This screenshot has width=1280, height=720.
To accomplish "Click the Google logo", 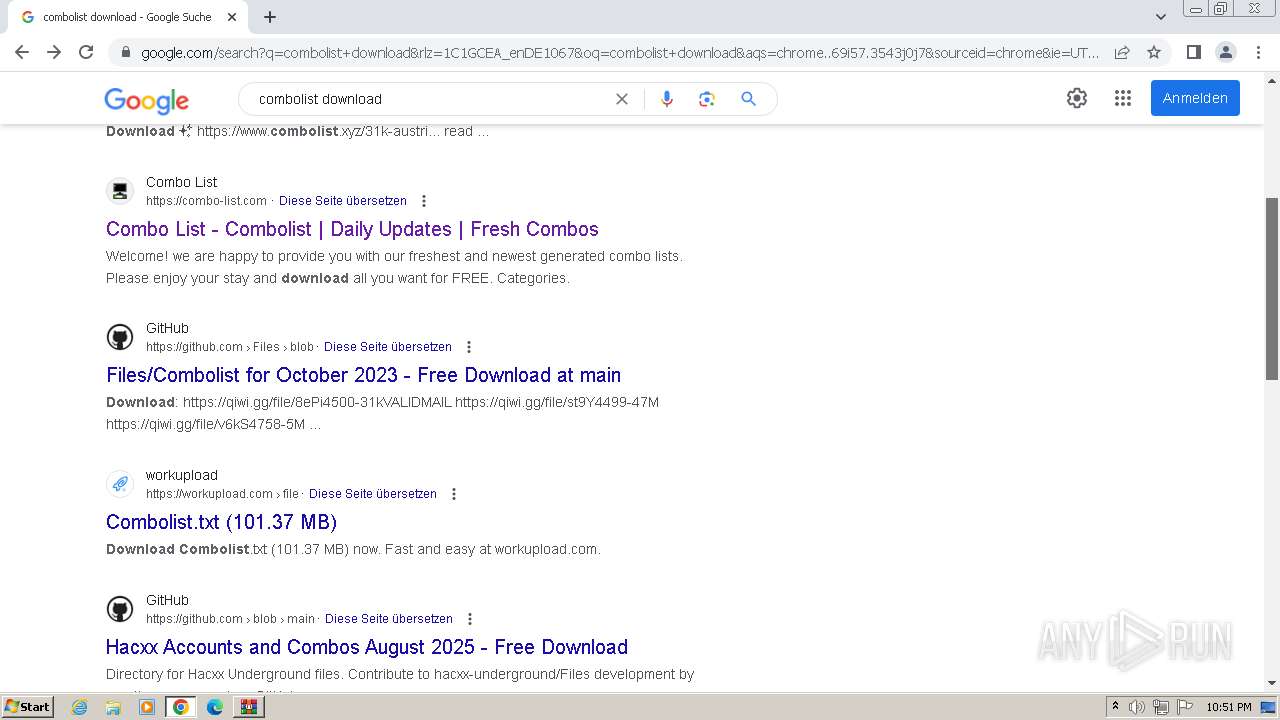I will pos(146,100).
